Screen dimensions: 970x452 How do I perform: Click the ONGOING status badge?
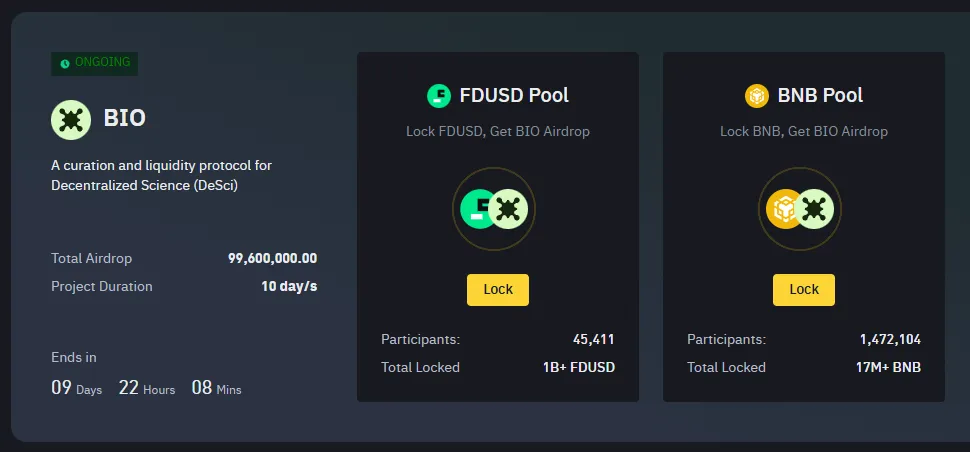[x=94, y=63]
